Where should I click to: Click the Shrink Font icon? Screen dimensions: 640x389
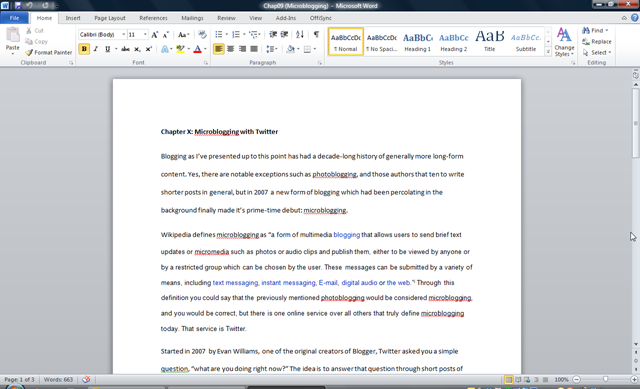(x=165, y=35)
